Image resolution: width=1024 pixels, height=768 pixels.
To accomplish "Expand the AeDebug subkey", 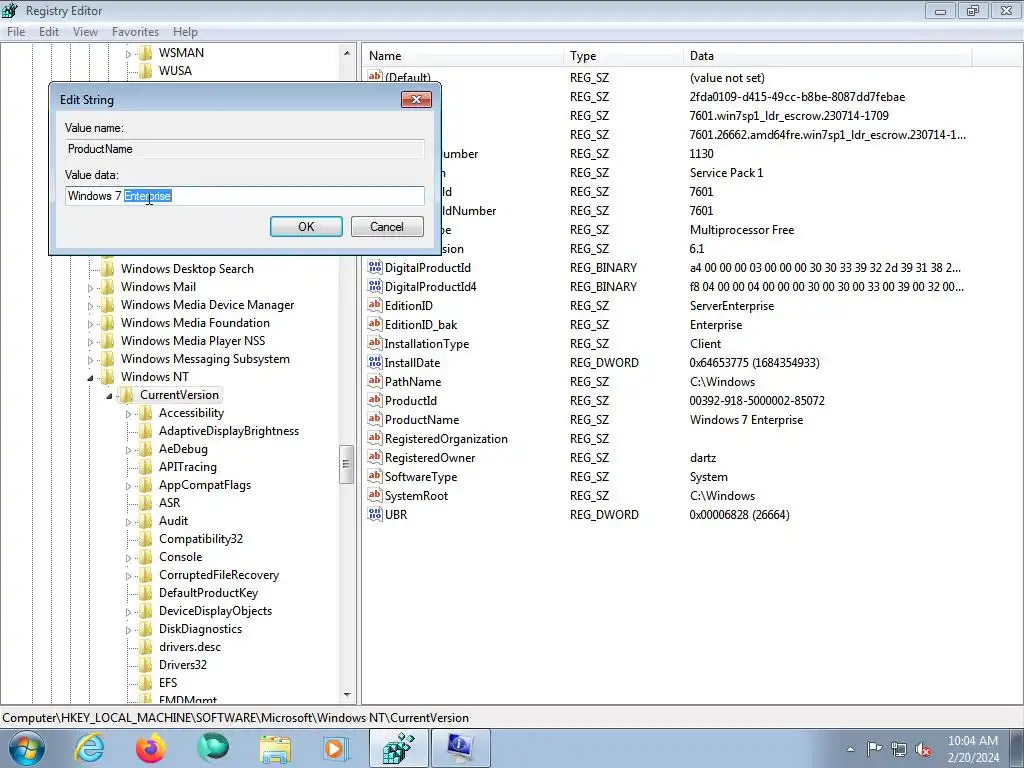I will pyautogui.click(x=129, y=450).
